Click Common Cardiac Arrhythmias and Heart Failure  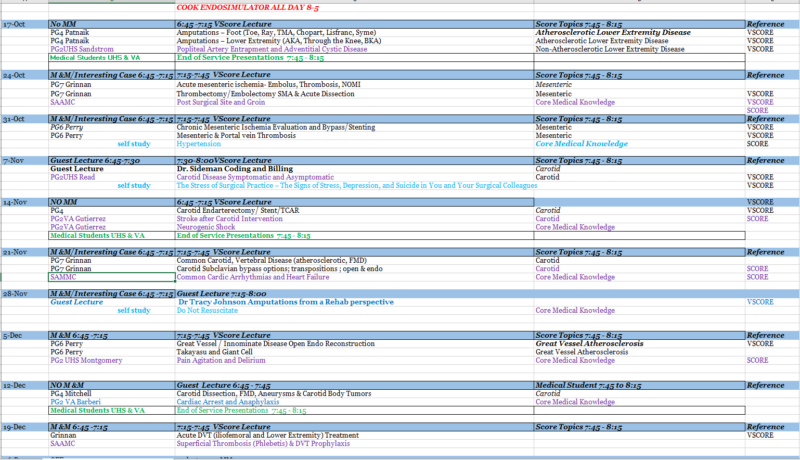tap(245, 277)
